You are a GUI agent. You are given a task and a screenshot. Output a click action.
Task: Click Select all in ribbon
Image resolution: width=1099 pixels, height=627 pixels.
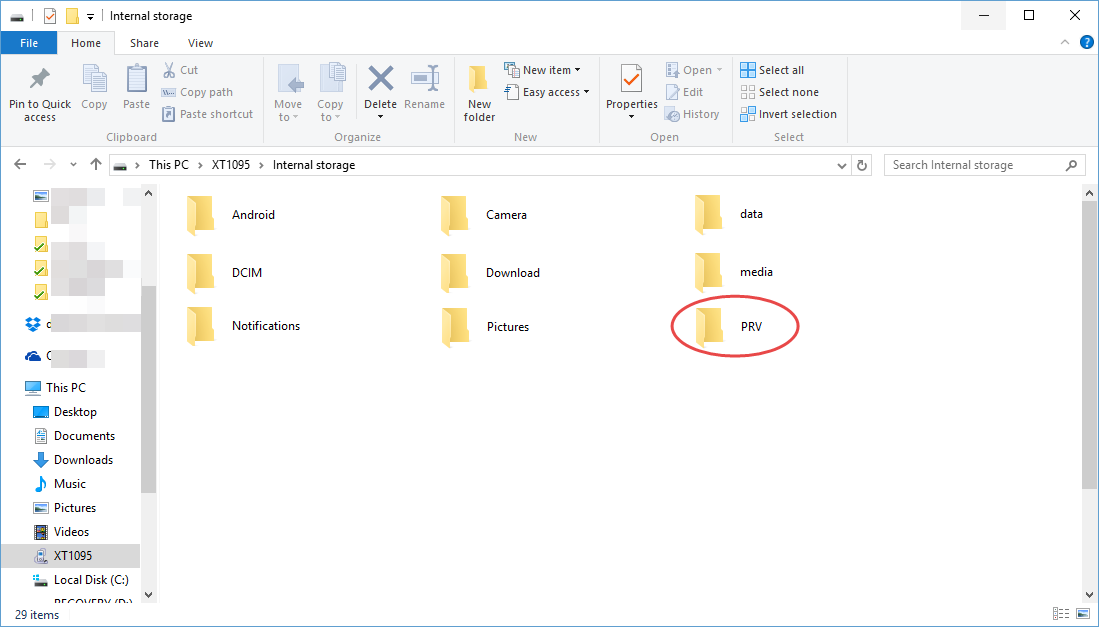click(772, 70)
